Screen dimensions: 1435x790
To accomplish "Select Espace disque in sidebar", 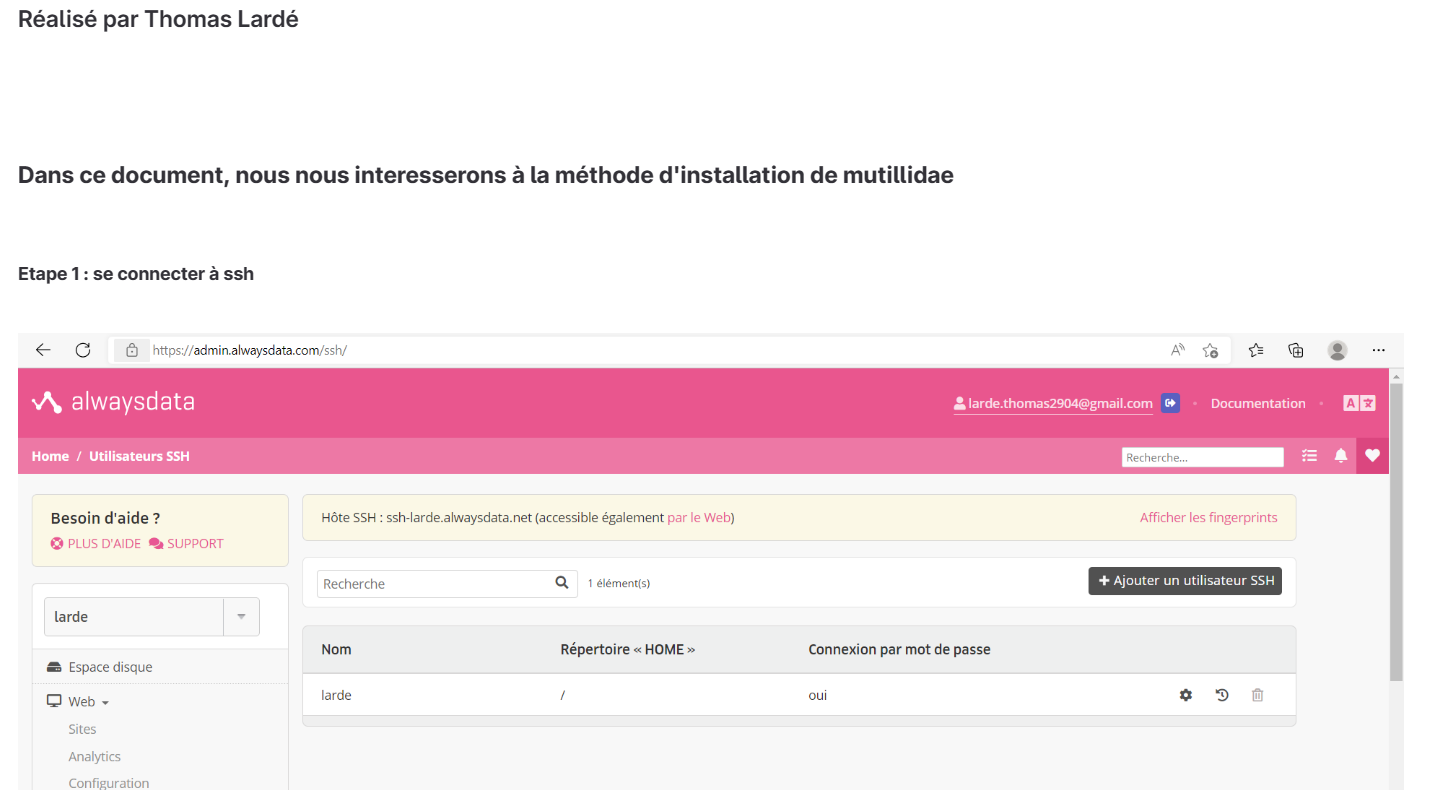I will pyautogui.click(x=110, y=667).
